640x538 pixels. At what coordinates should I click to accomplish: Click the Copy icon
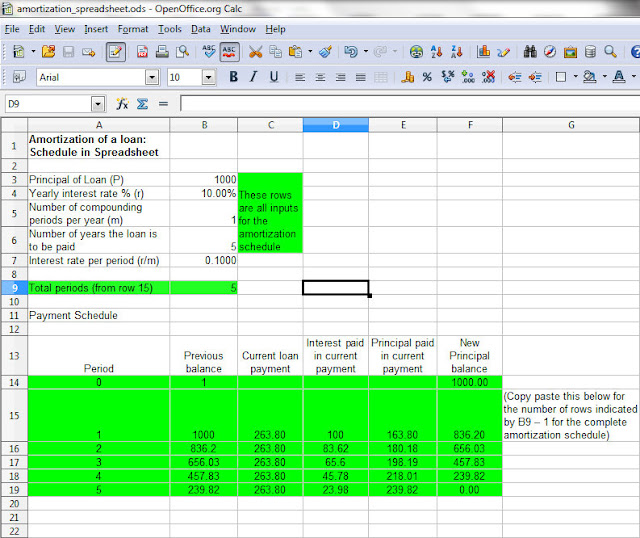point(276,52)
